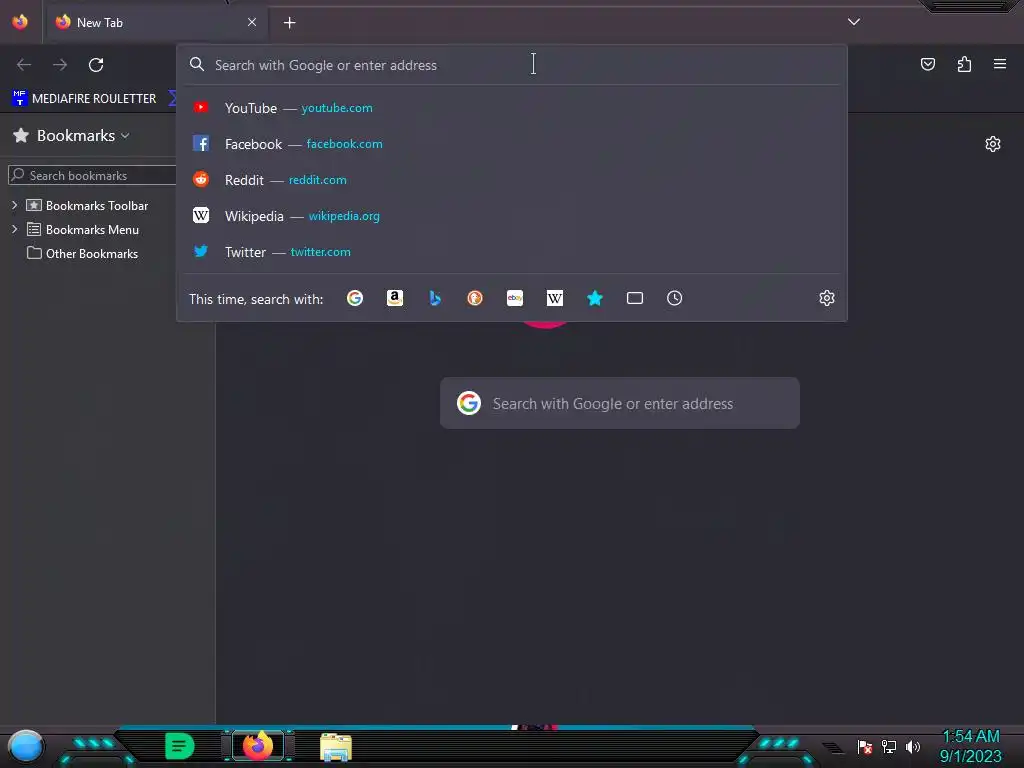Search this time with Amazon icon
The width and height of the screenshot is (1024, 768).
point(394,298)
